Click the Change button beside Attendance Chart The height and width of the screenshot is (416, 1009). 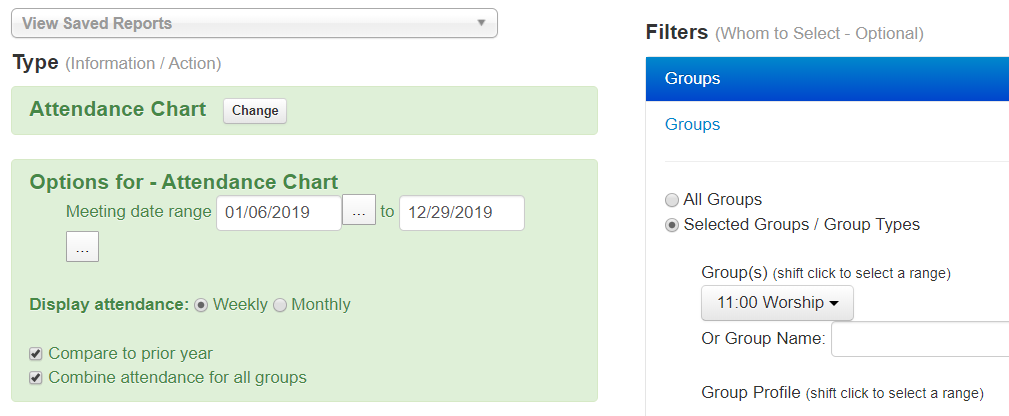click(x=255, y=111)
